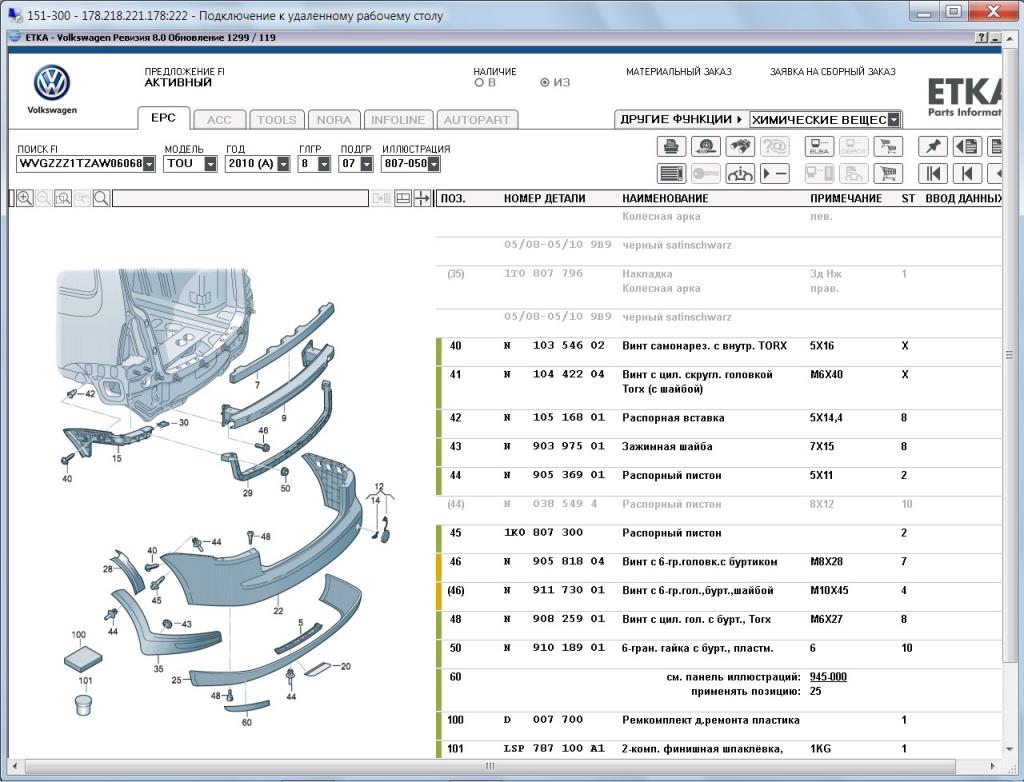Image resolution: width=1024 pixels, height=782 pixels.
Task: Switch to the AUTOPART tab
Action: click(477, 120)
